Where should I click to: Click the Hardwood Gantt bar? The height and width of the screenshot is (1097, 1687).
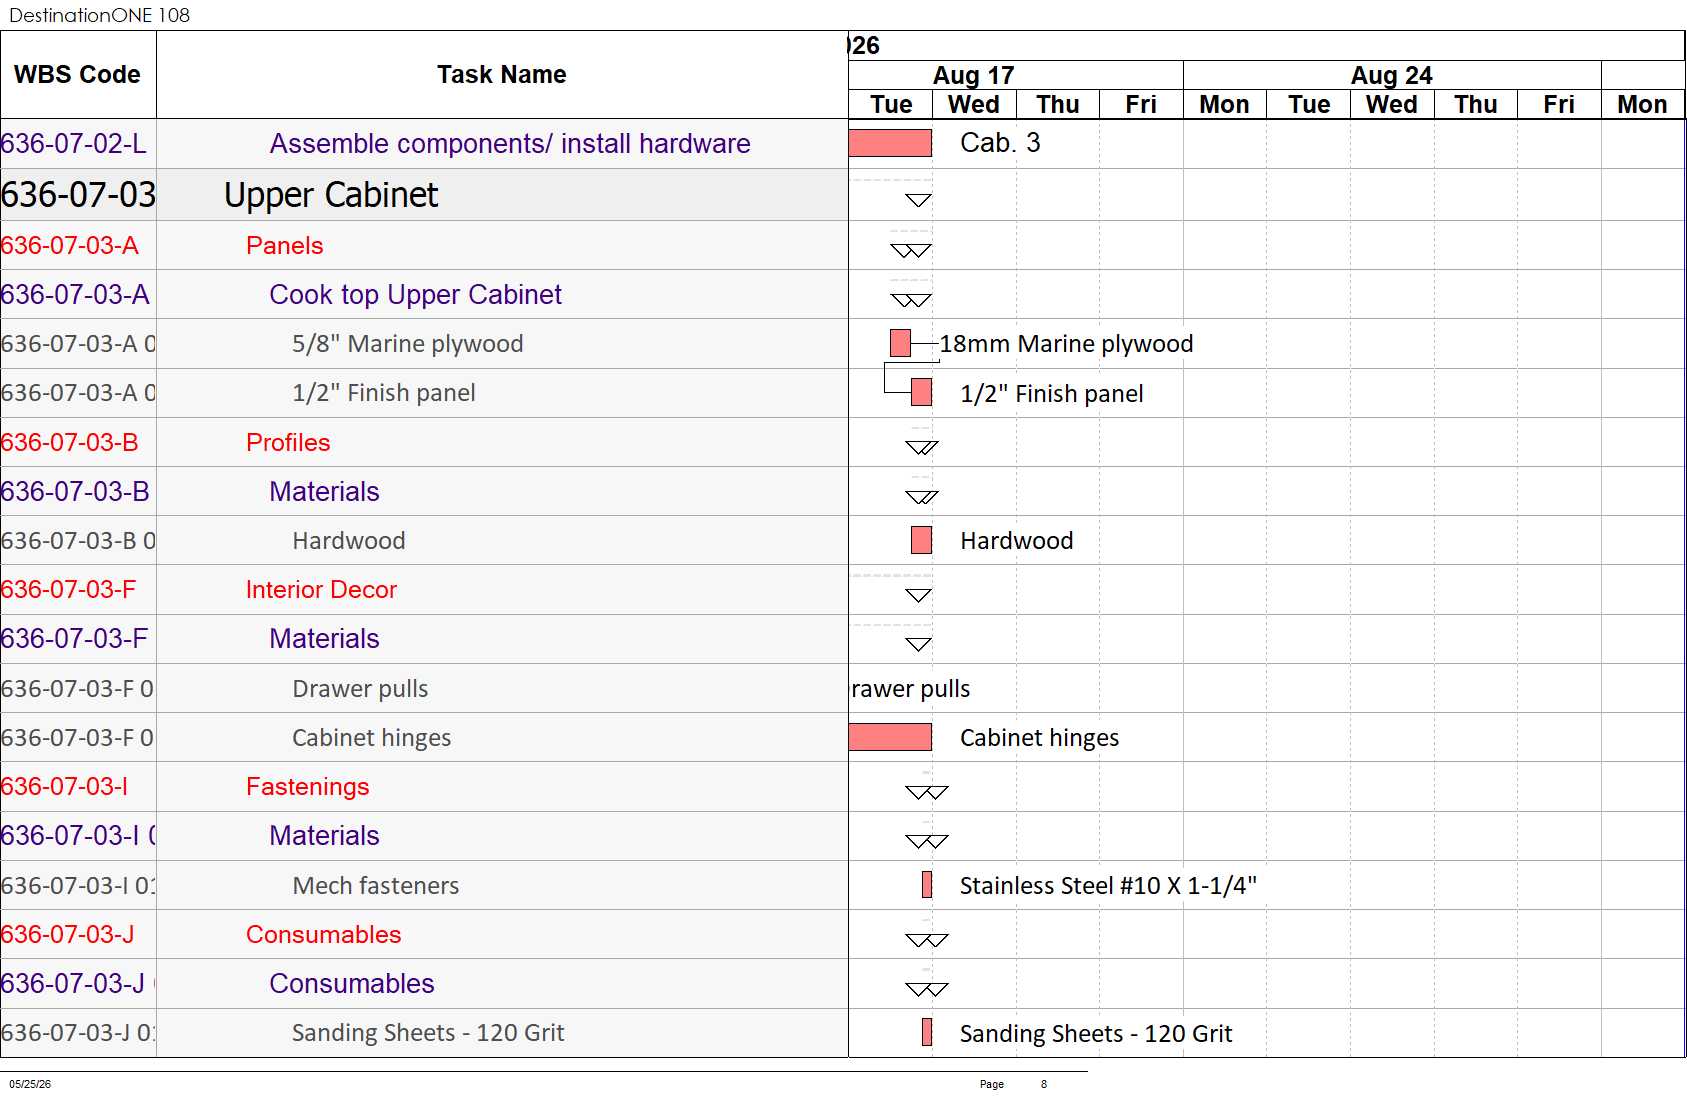[921, 540]
